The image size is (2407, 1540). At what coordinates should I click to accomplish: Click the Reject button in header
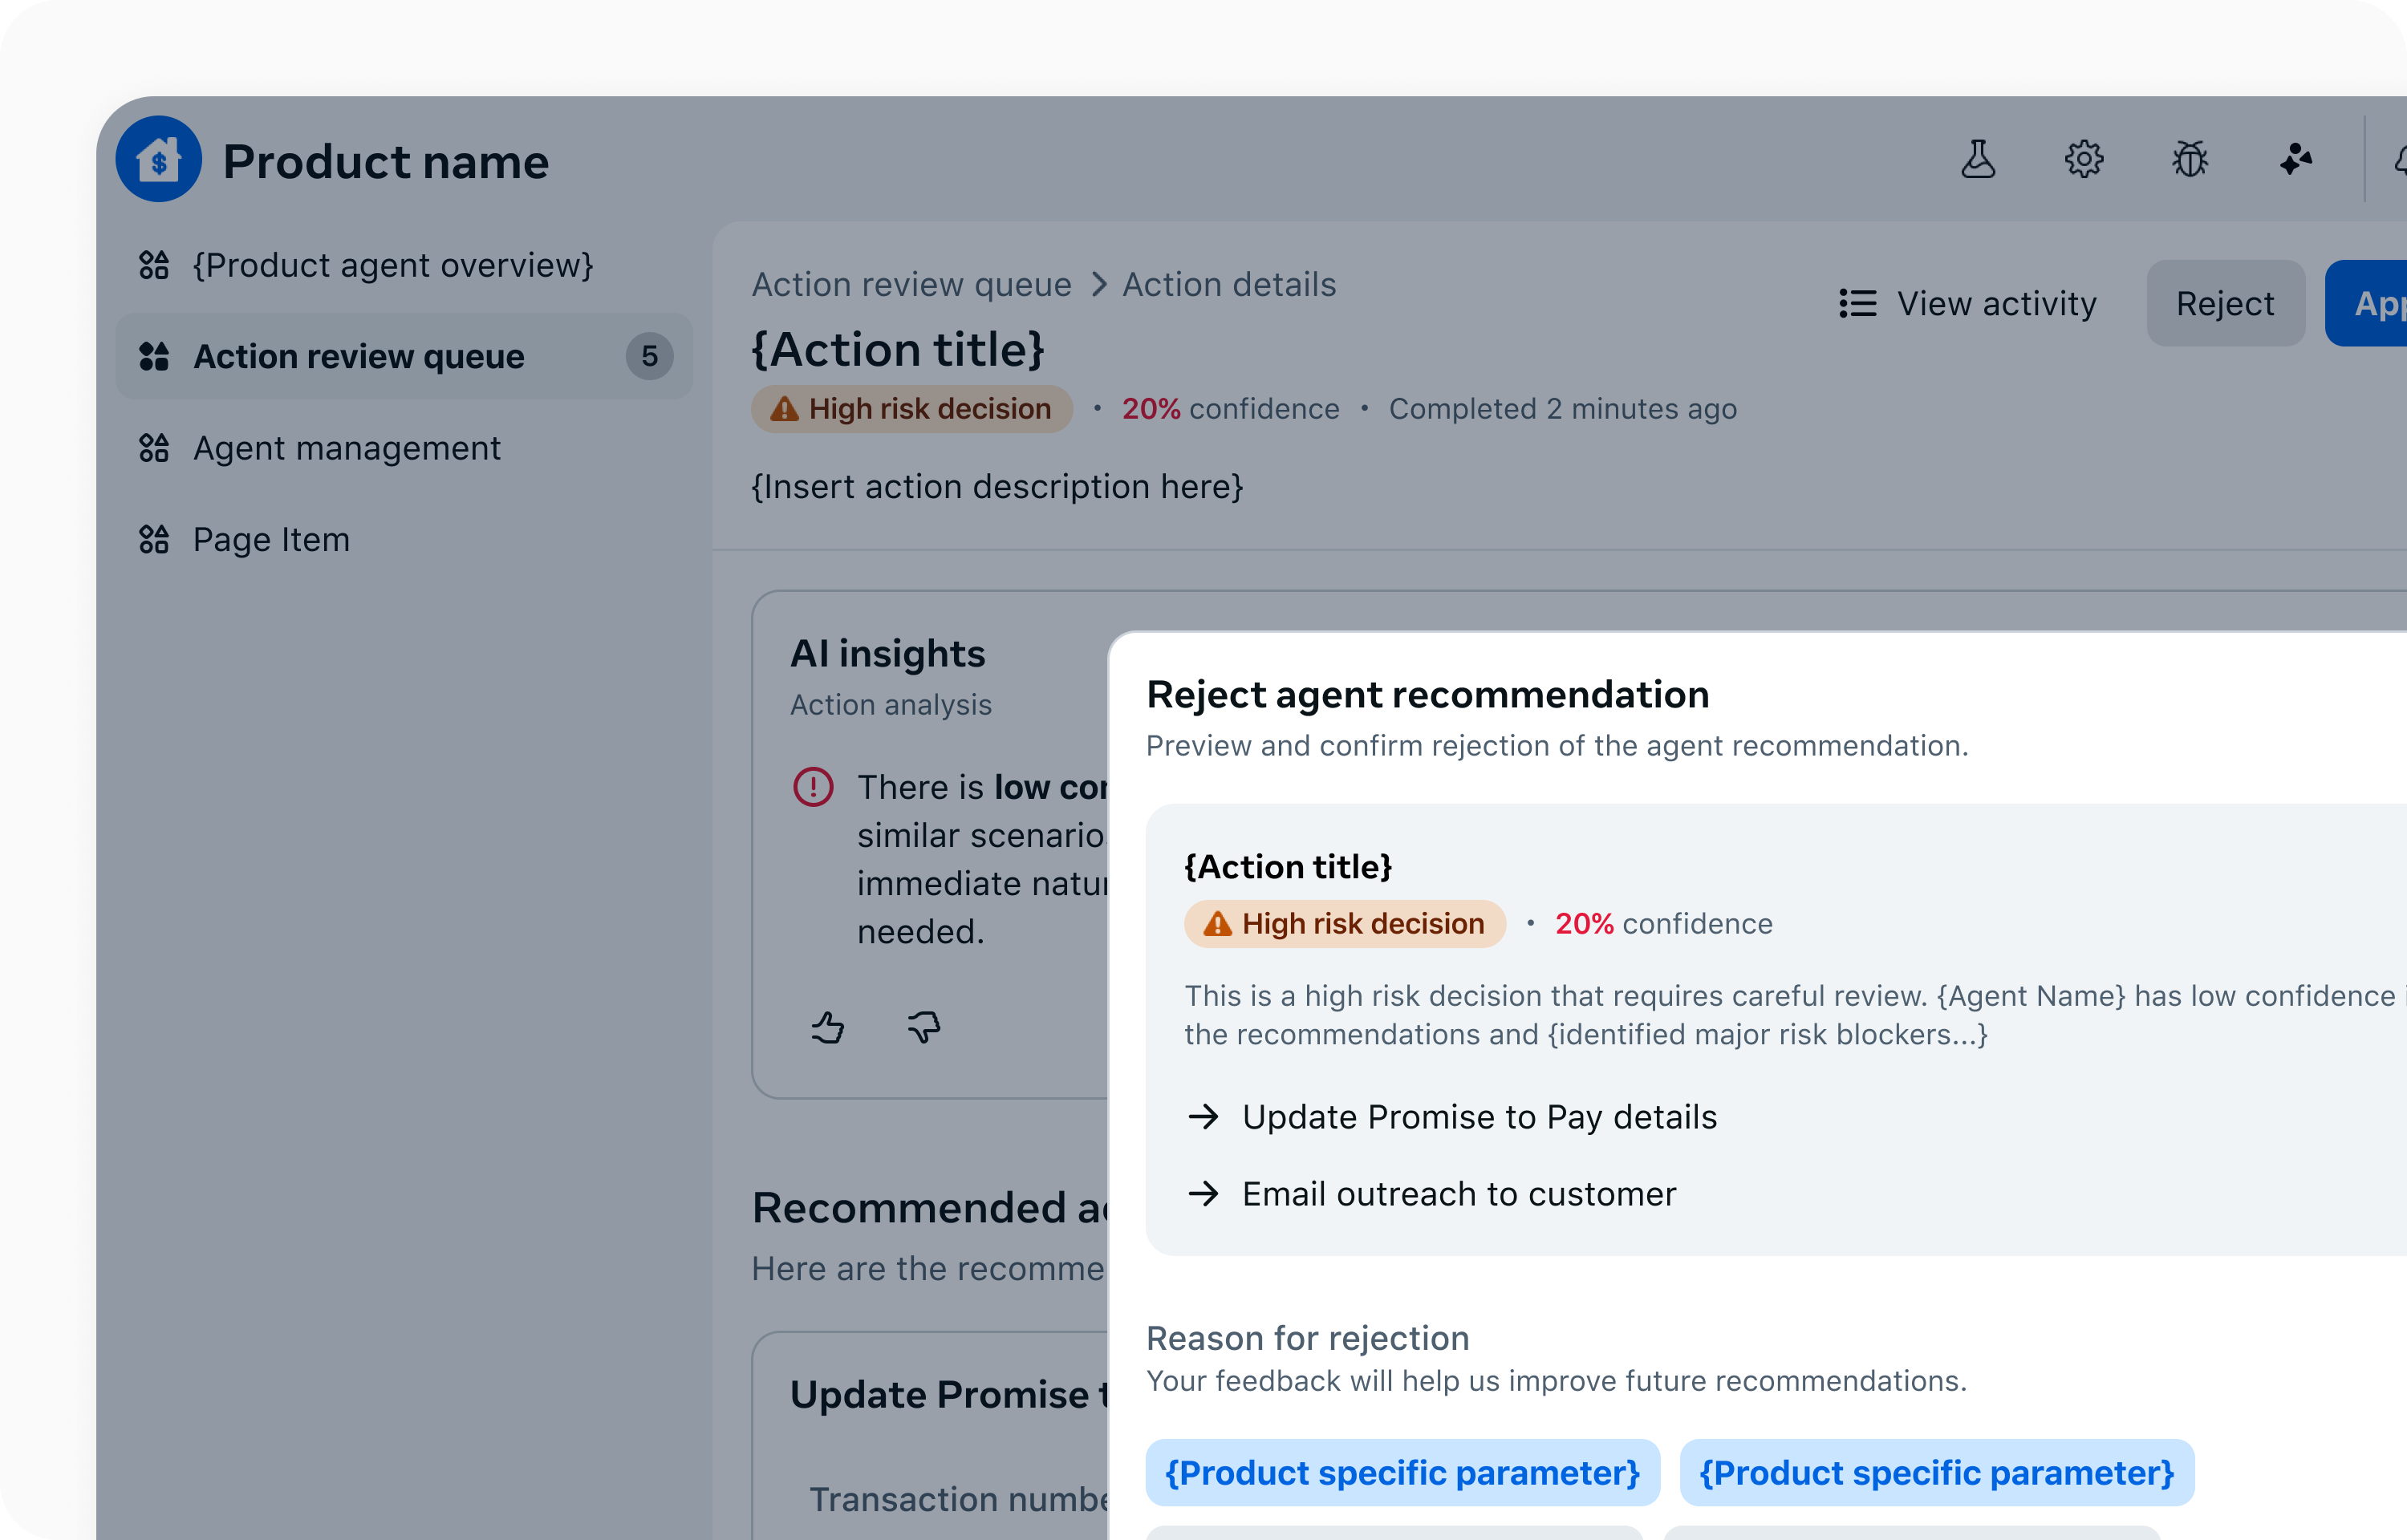click(2224, 303)
